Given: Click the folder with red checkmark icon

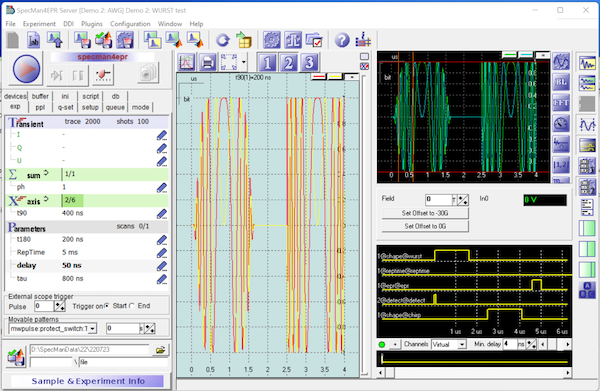Looking at the screenshot, I should (314, 40).
